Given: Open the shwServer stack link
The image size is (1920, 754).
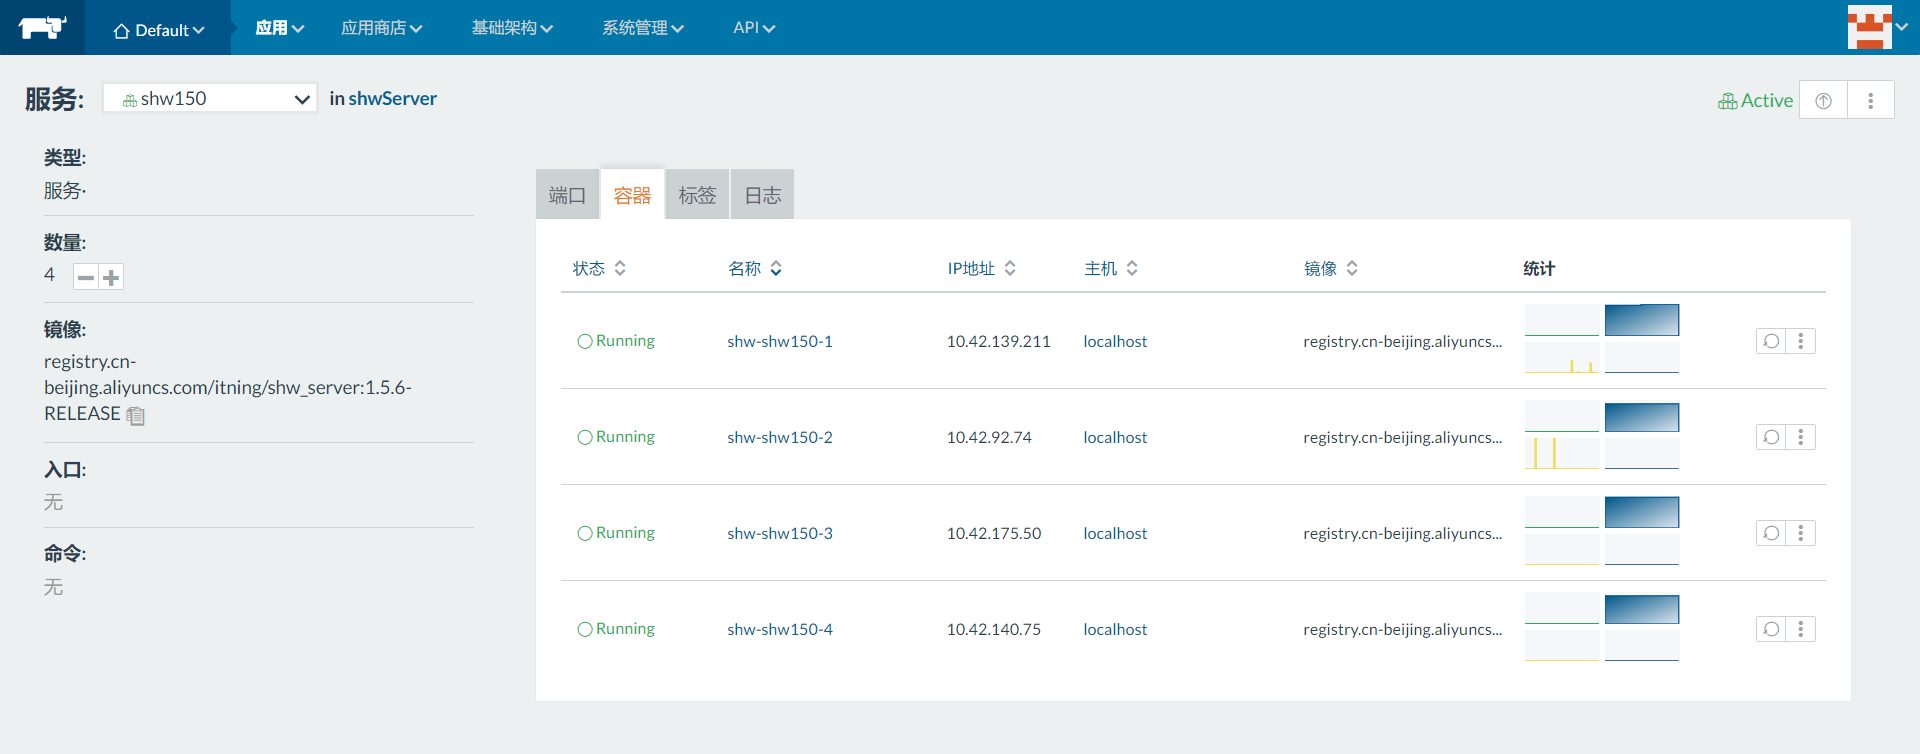Looking at the screenshot, I should 392,98.
